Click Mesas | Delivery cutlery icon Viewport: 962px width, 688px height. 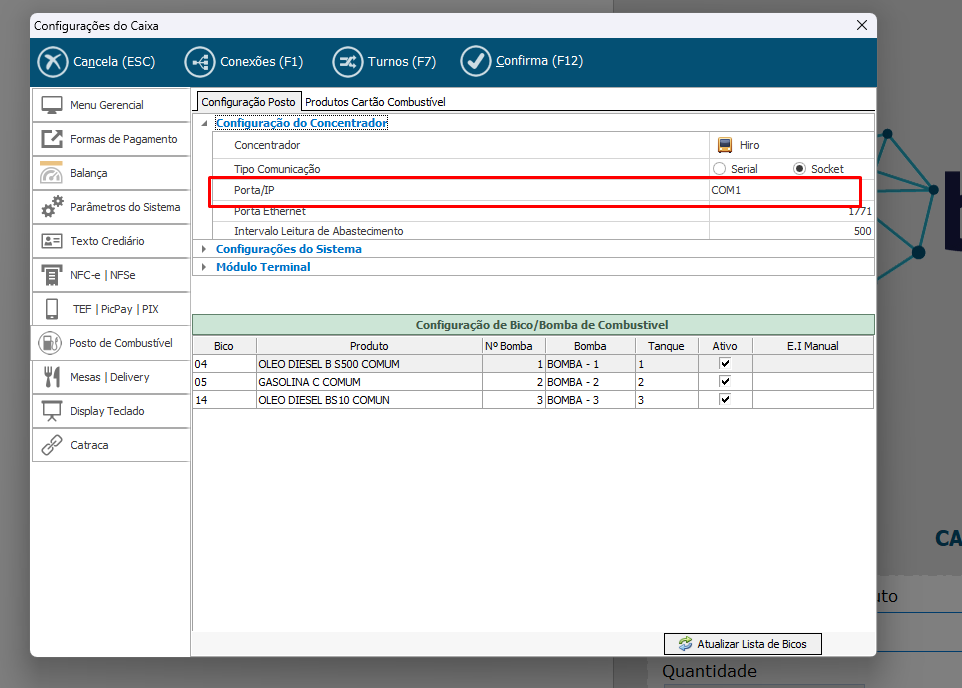coord(52,377)
